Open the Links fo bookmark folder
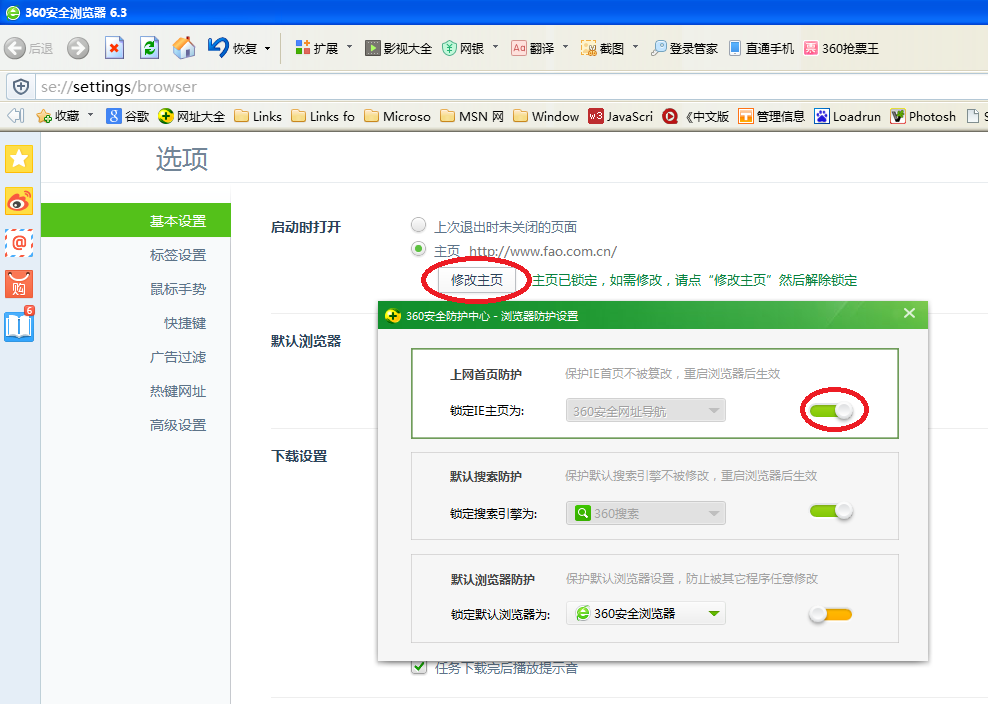The height and width of the screenshot is (704, 988). pos(324,116)
